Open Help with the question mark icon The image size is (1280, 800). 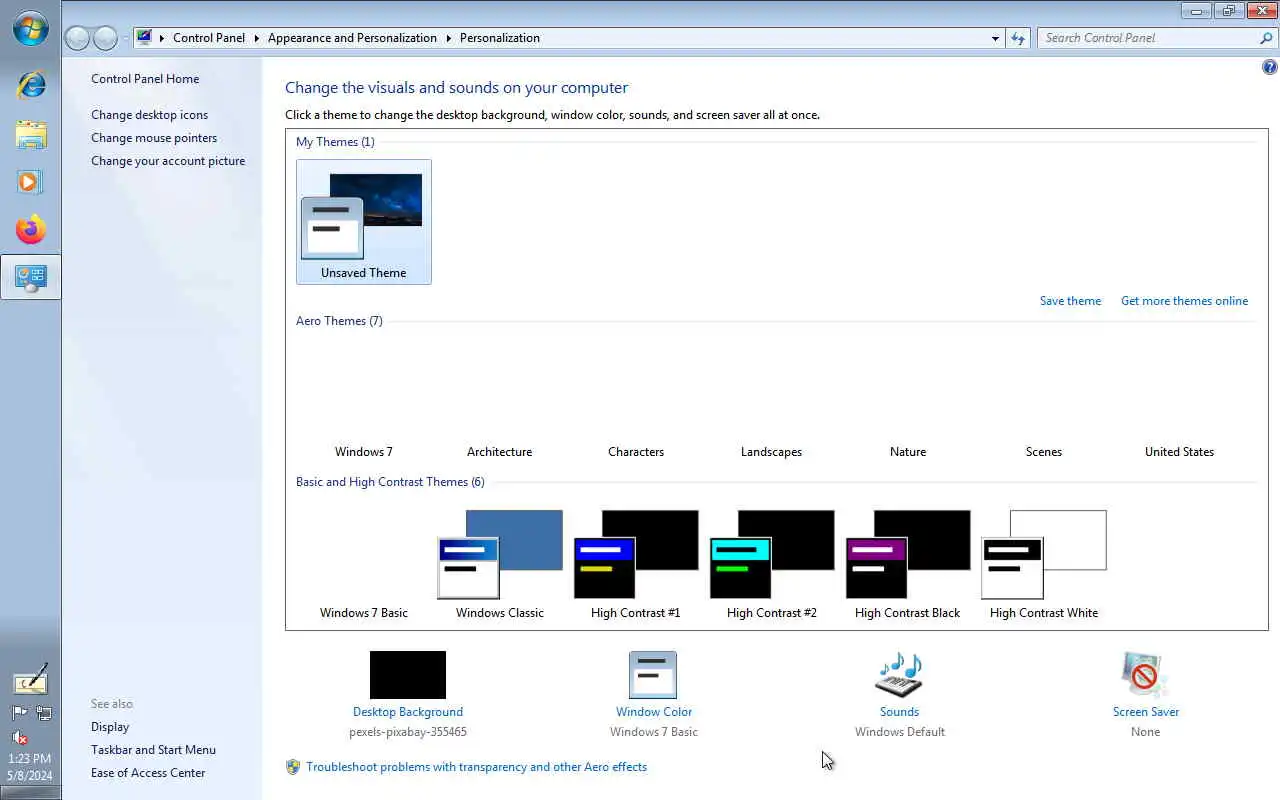click(1270, 68)
